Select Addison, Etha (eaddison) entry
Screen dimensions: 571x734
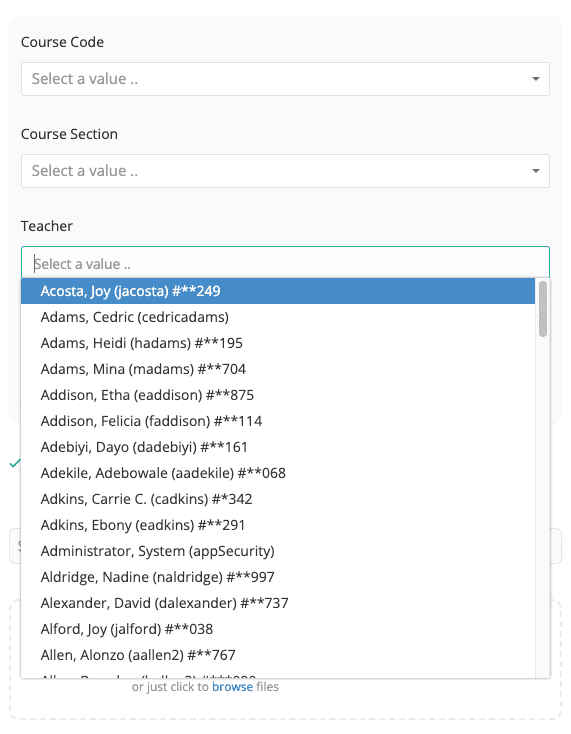278,395
